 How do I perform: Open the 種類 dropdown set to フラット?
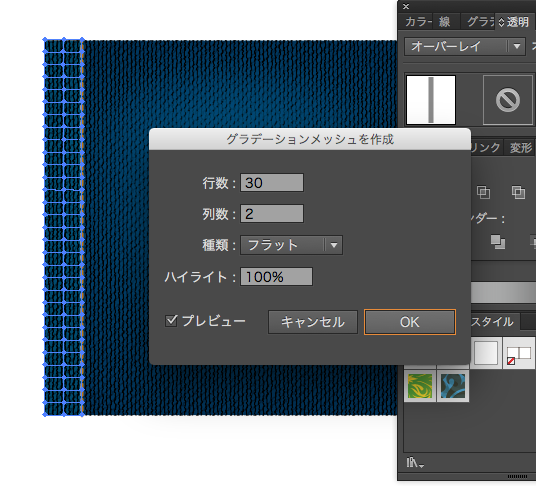click(291, 245)
